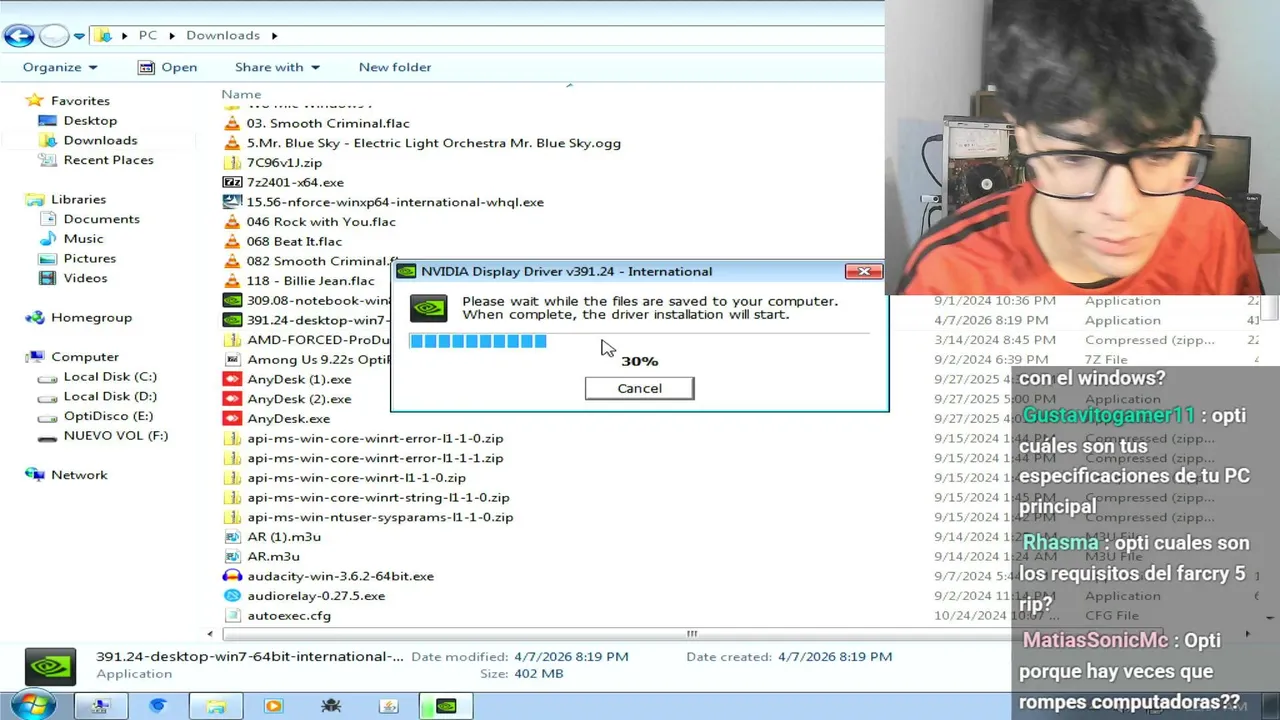Screen dimensions: 1280x720
Task: Select Favorites in navigation pane
Action: coord(80,101)
